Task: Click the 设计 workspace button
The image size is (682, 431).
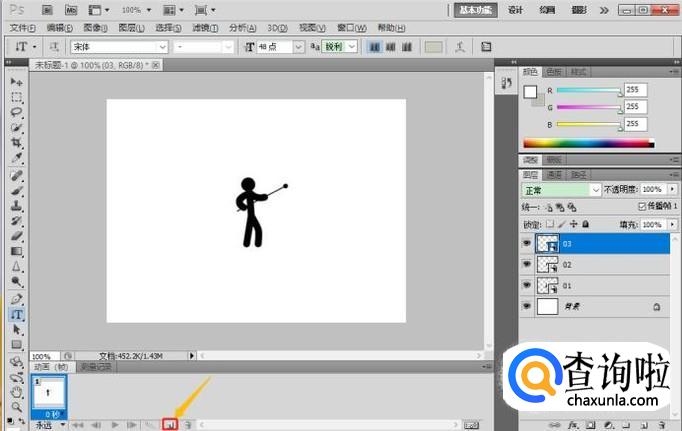Action: (x=515, y=9)
